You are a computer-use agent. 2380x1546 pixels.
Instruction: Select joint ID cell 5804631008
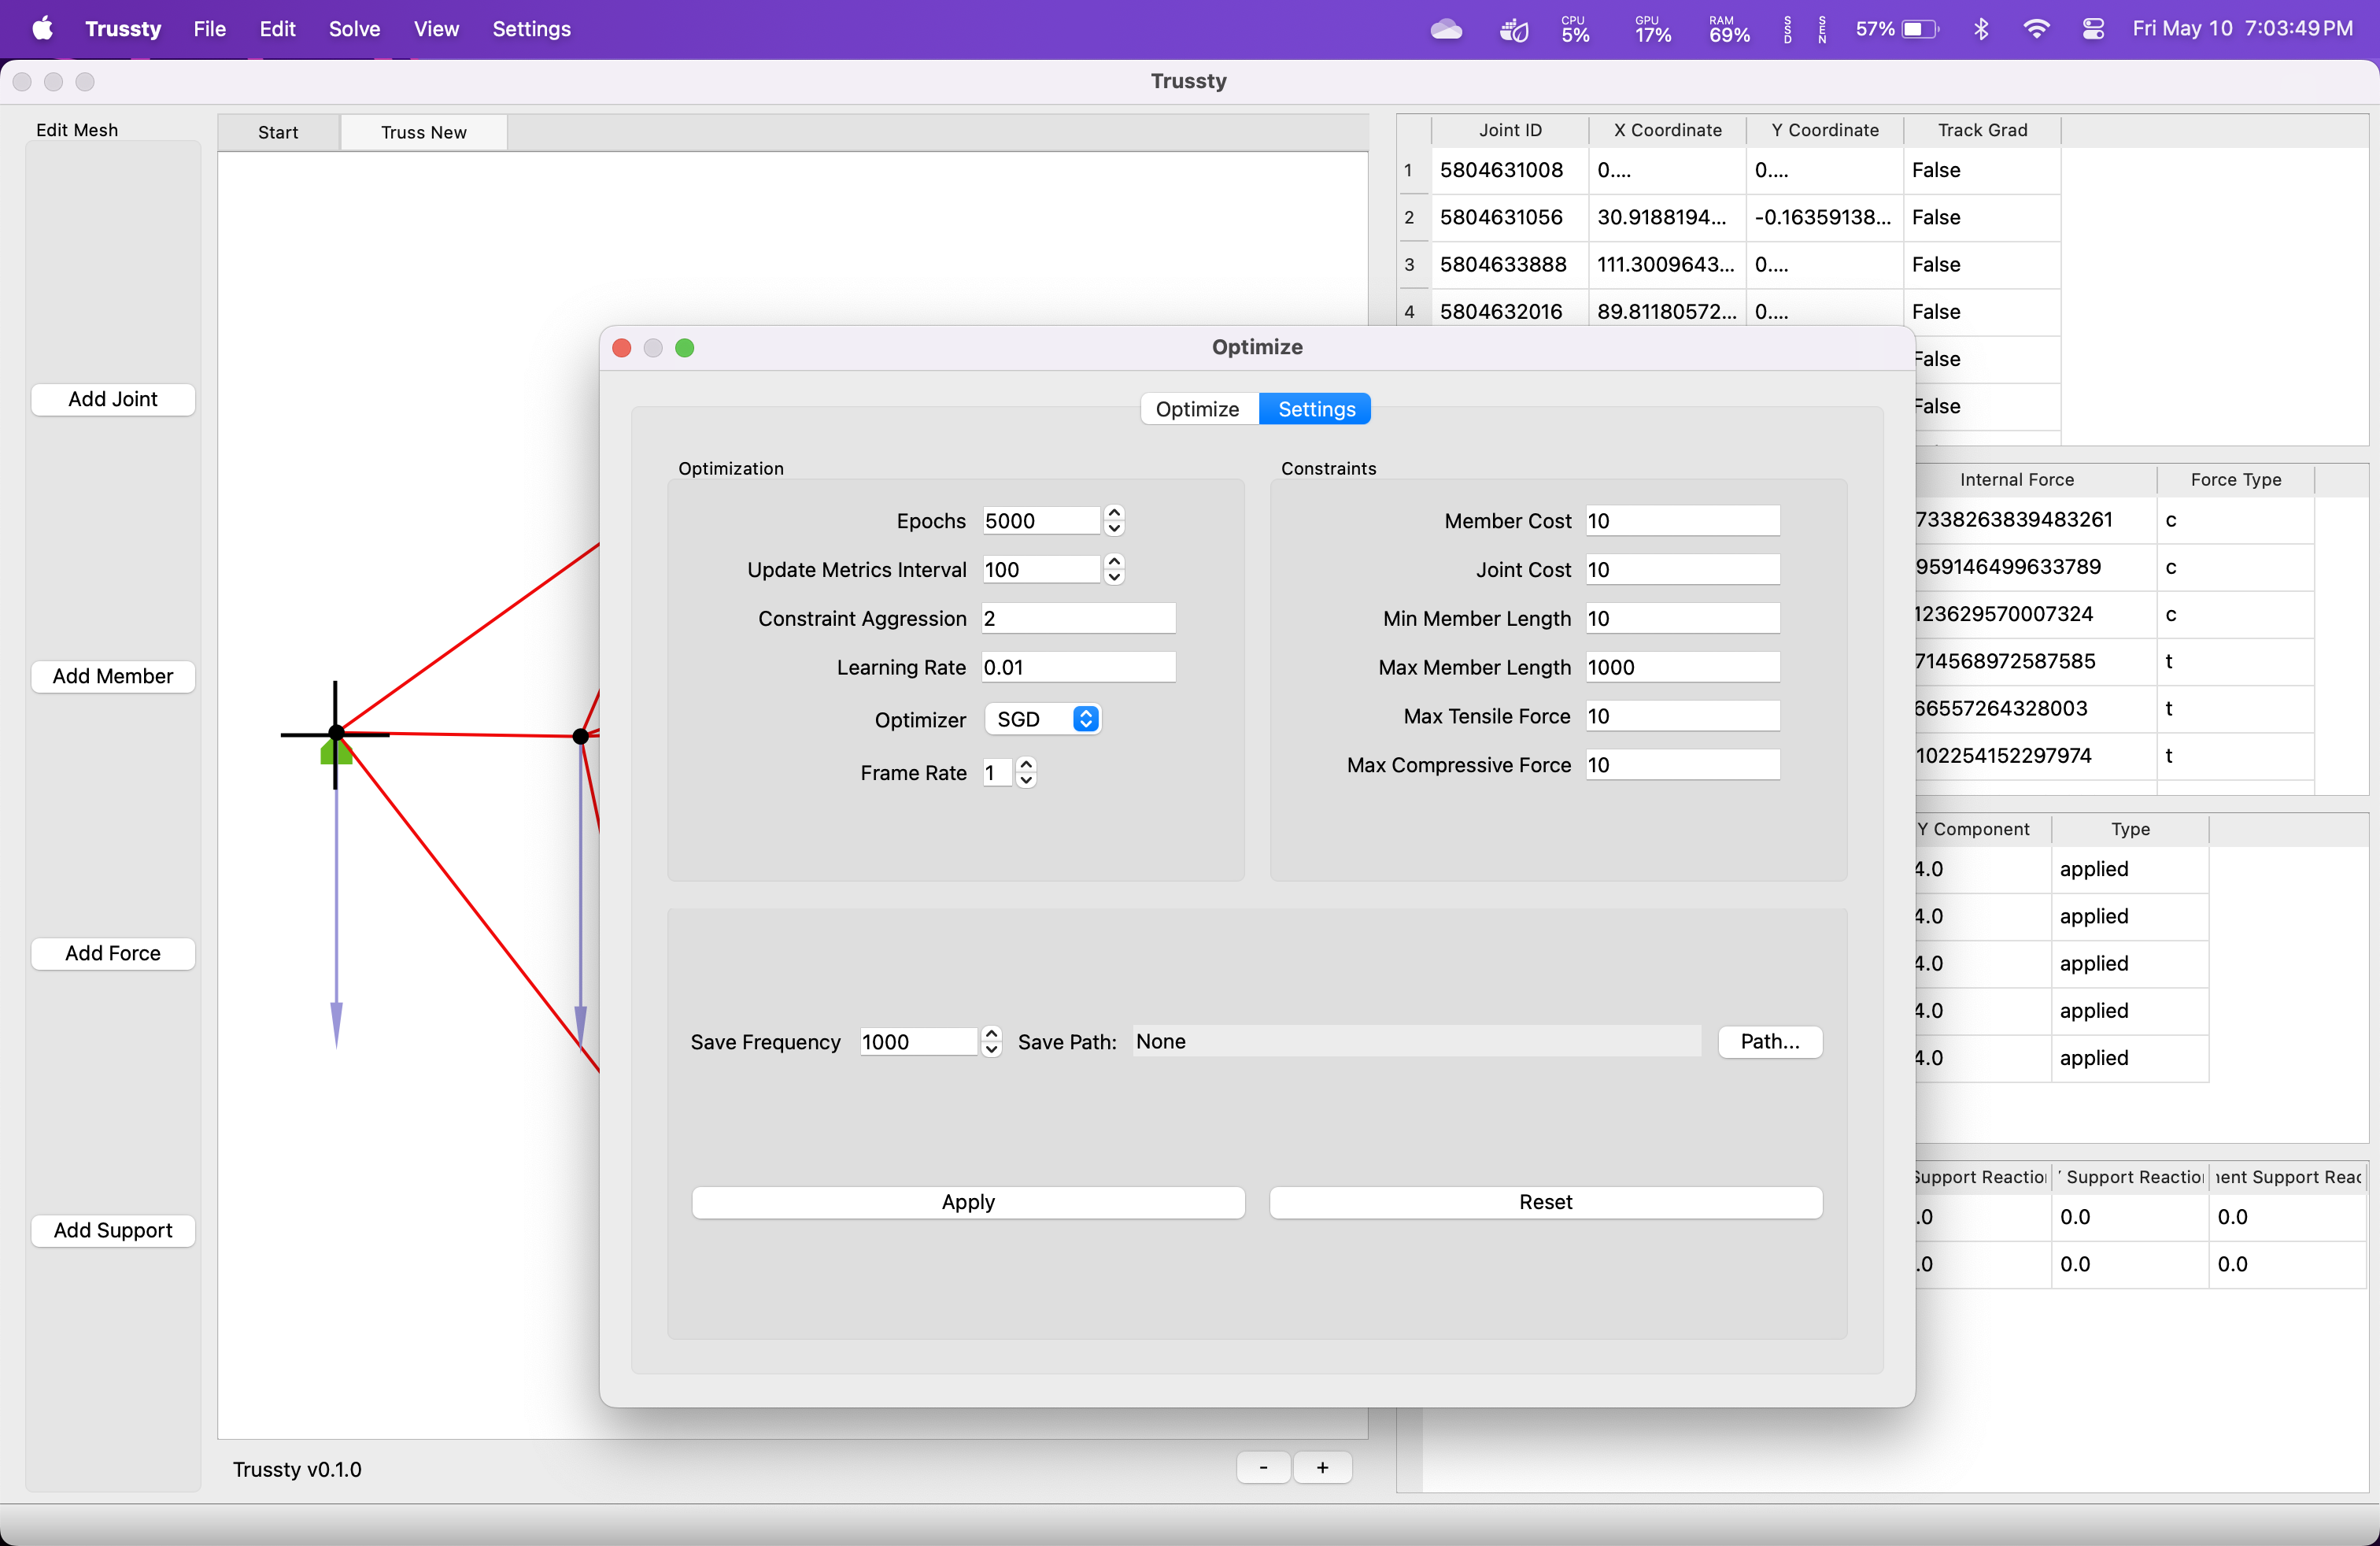(1510, 170)
